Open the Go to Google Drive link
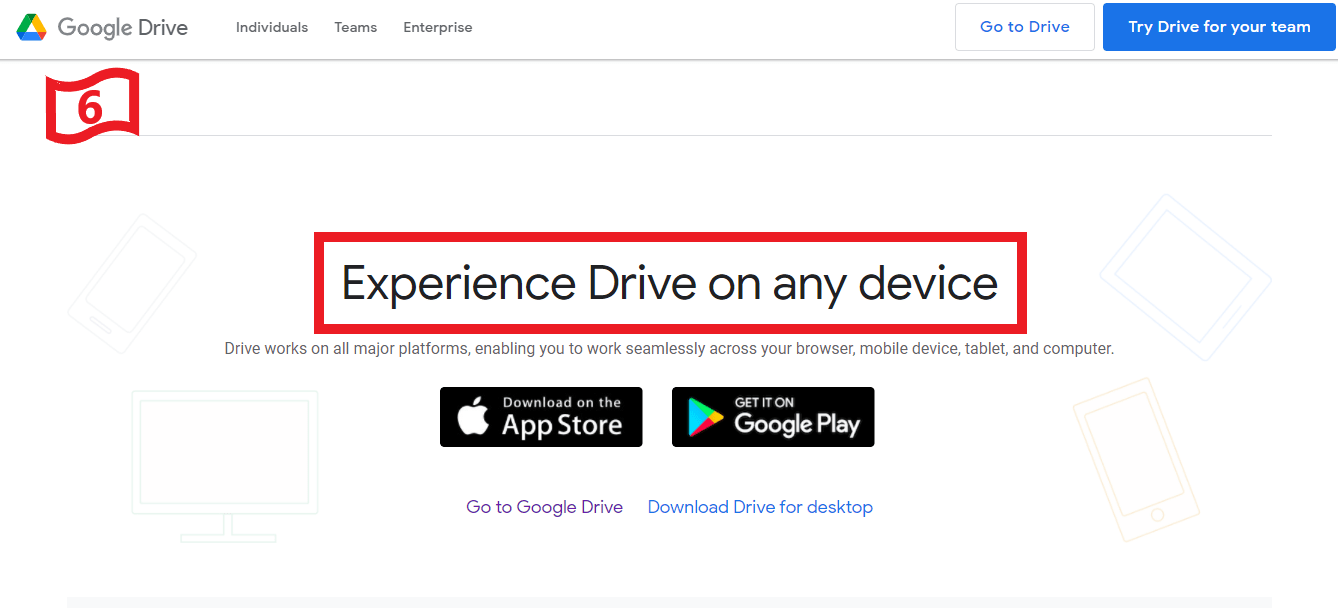Screen dimensions: 1338x608 pos(544,507)
